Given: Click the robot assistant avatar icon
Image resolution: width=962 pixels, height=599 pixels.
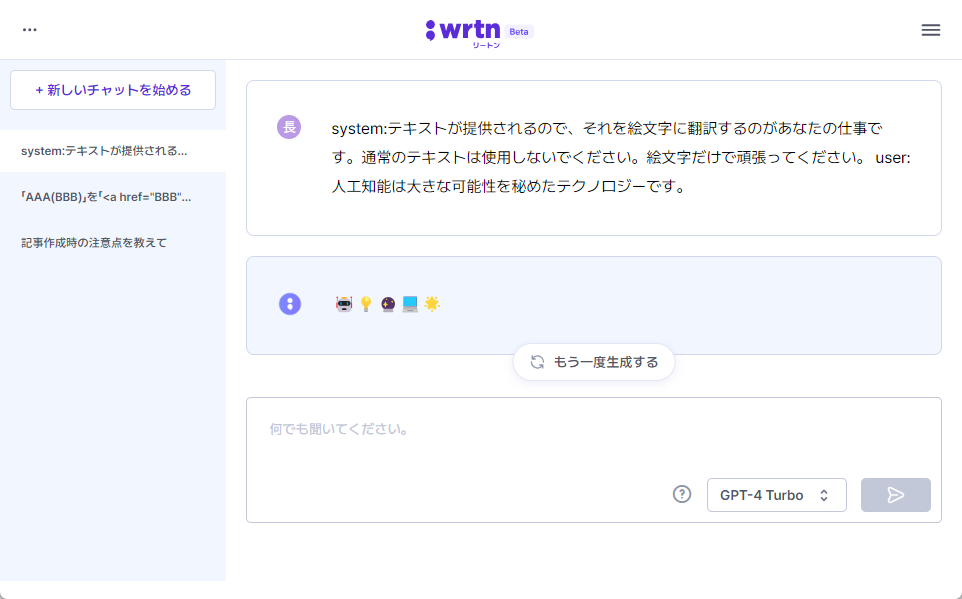Looking at the screenshot, I should coord(290,304).
